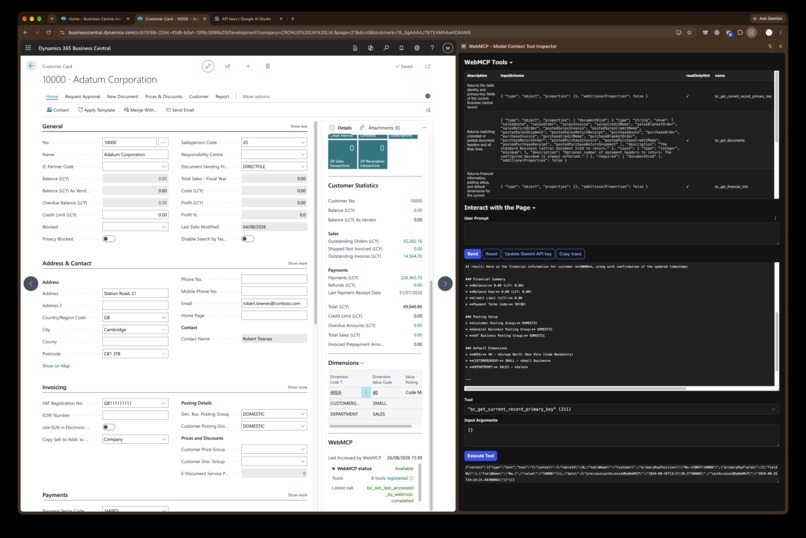
Task: Open lookup ellipsis next to No. field
Action: point(163,142)
